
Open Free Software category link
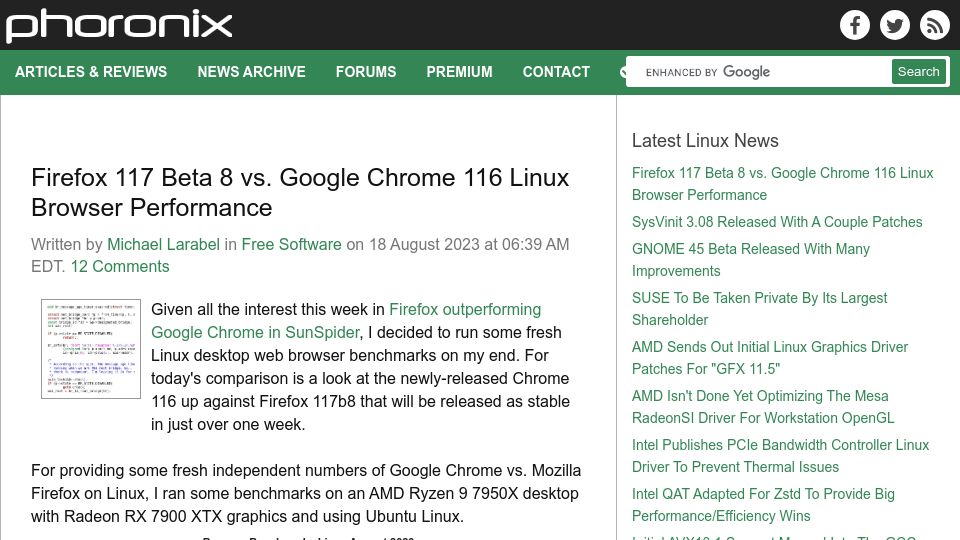(291, 244)
